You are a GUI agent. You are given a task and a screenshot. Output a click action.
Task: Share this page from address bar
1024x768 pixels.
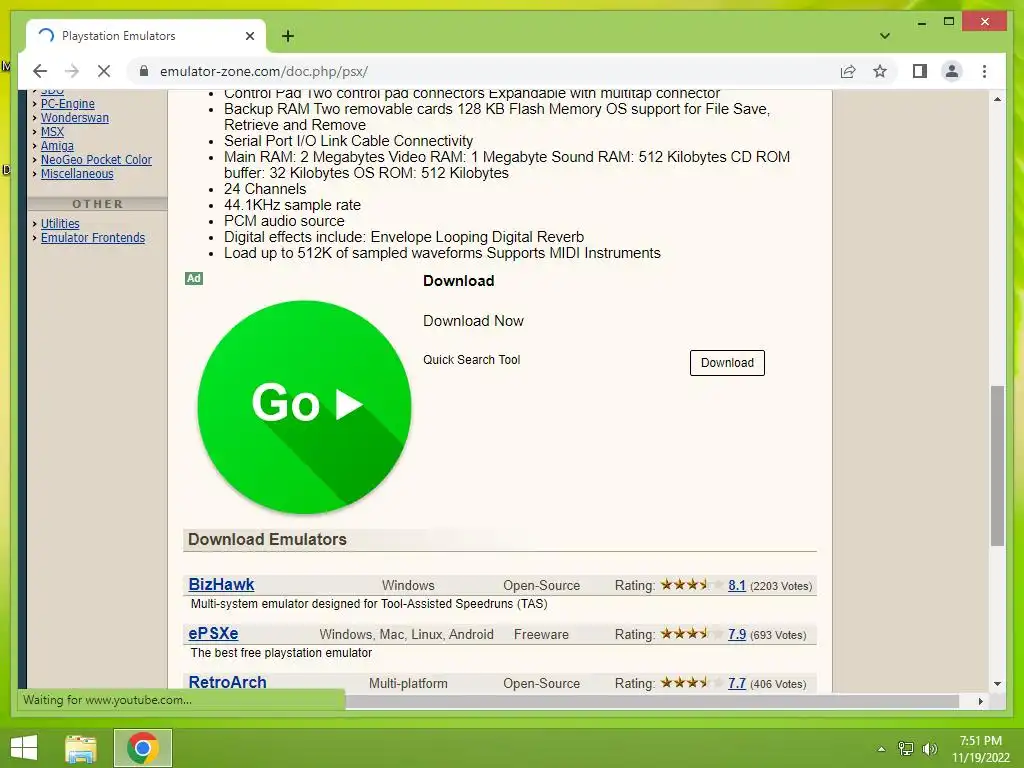848,71
